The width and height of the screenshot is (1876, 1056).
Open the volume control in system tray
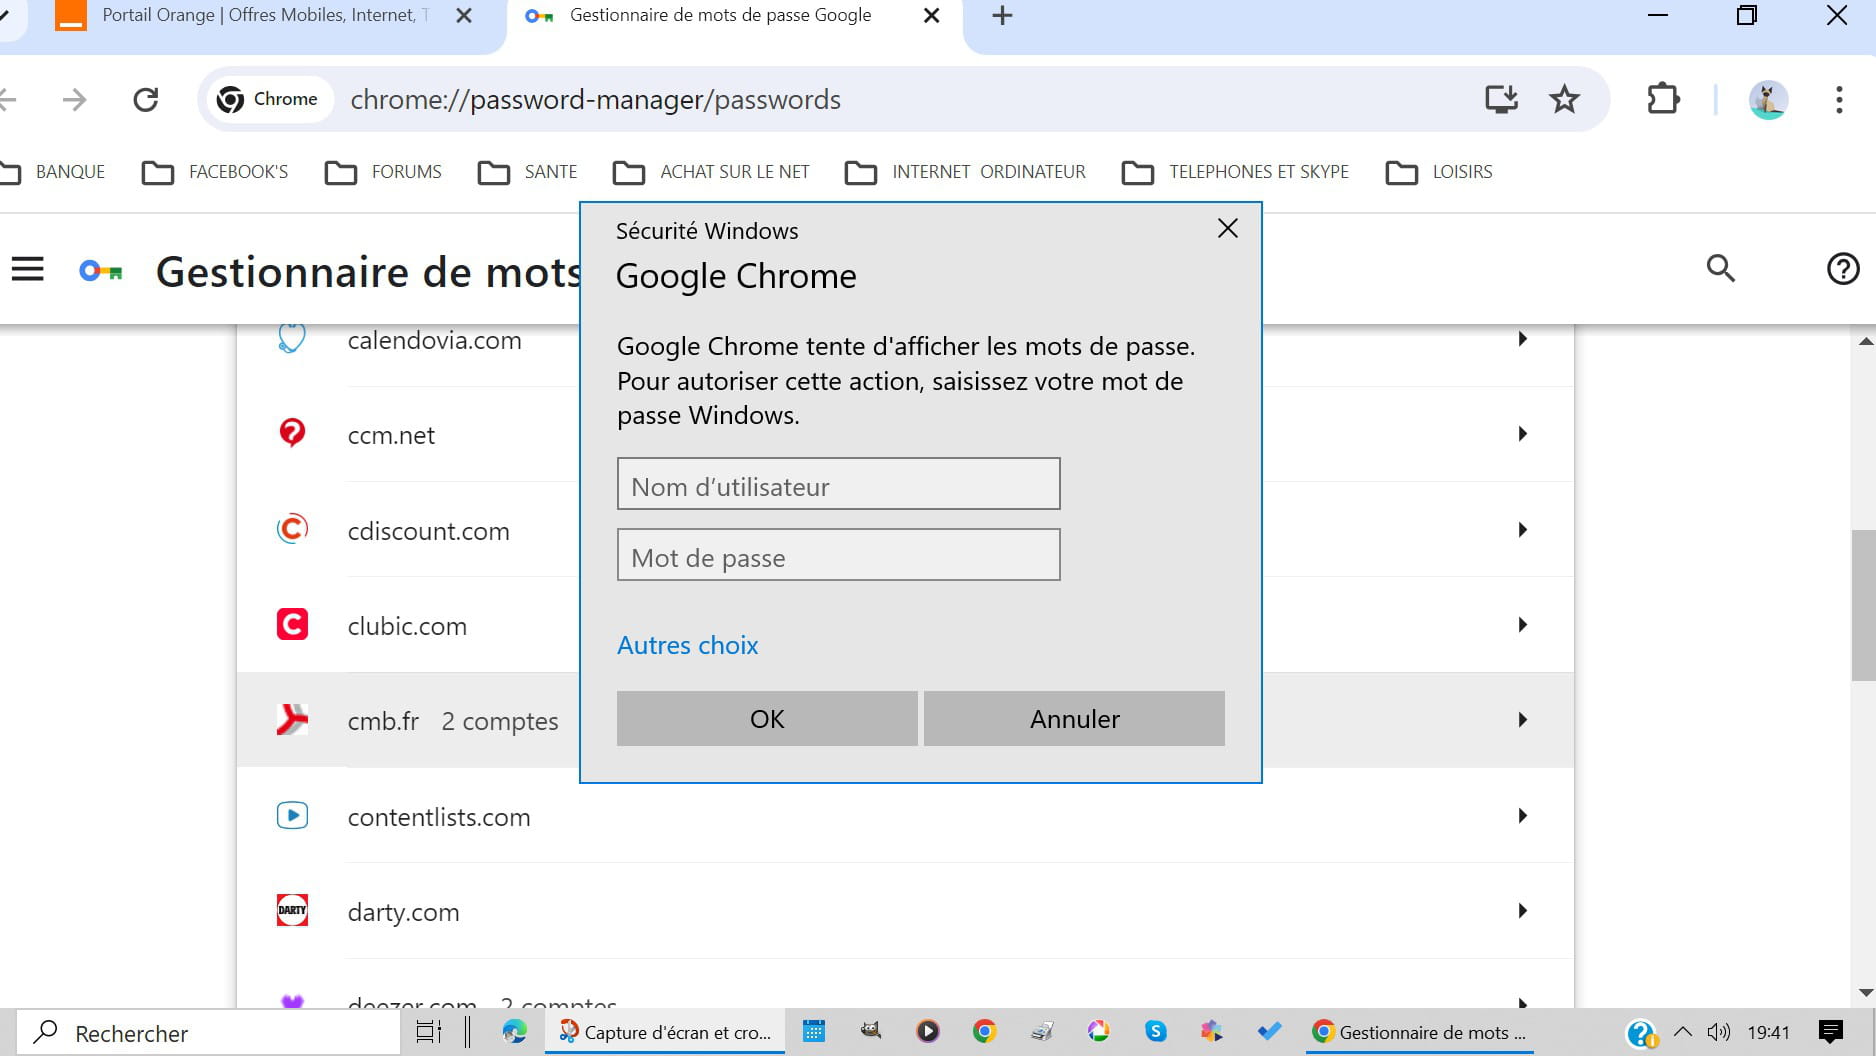tap(1719, 1032)
